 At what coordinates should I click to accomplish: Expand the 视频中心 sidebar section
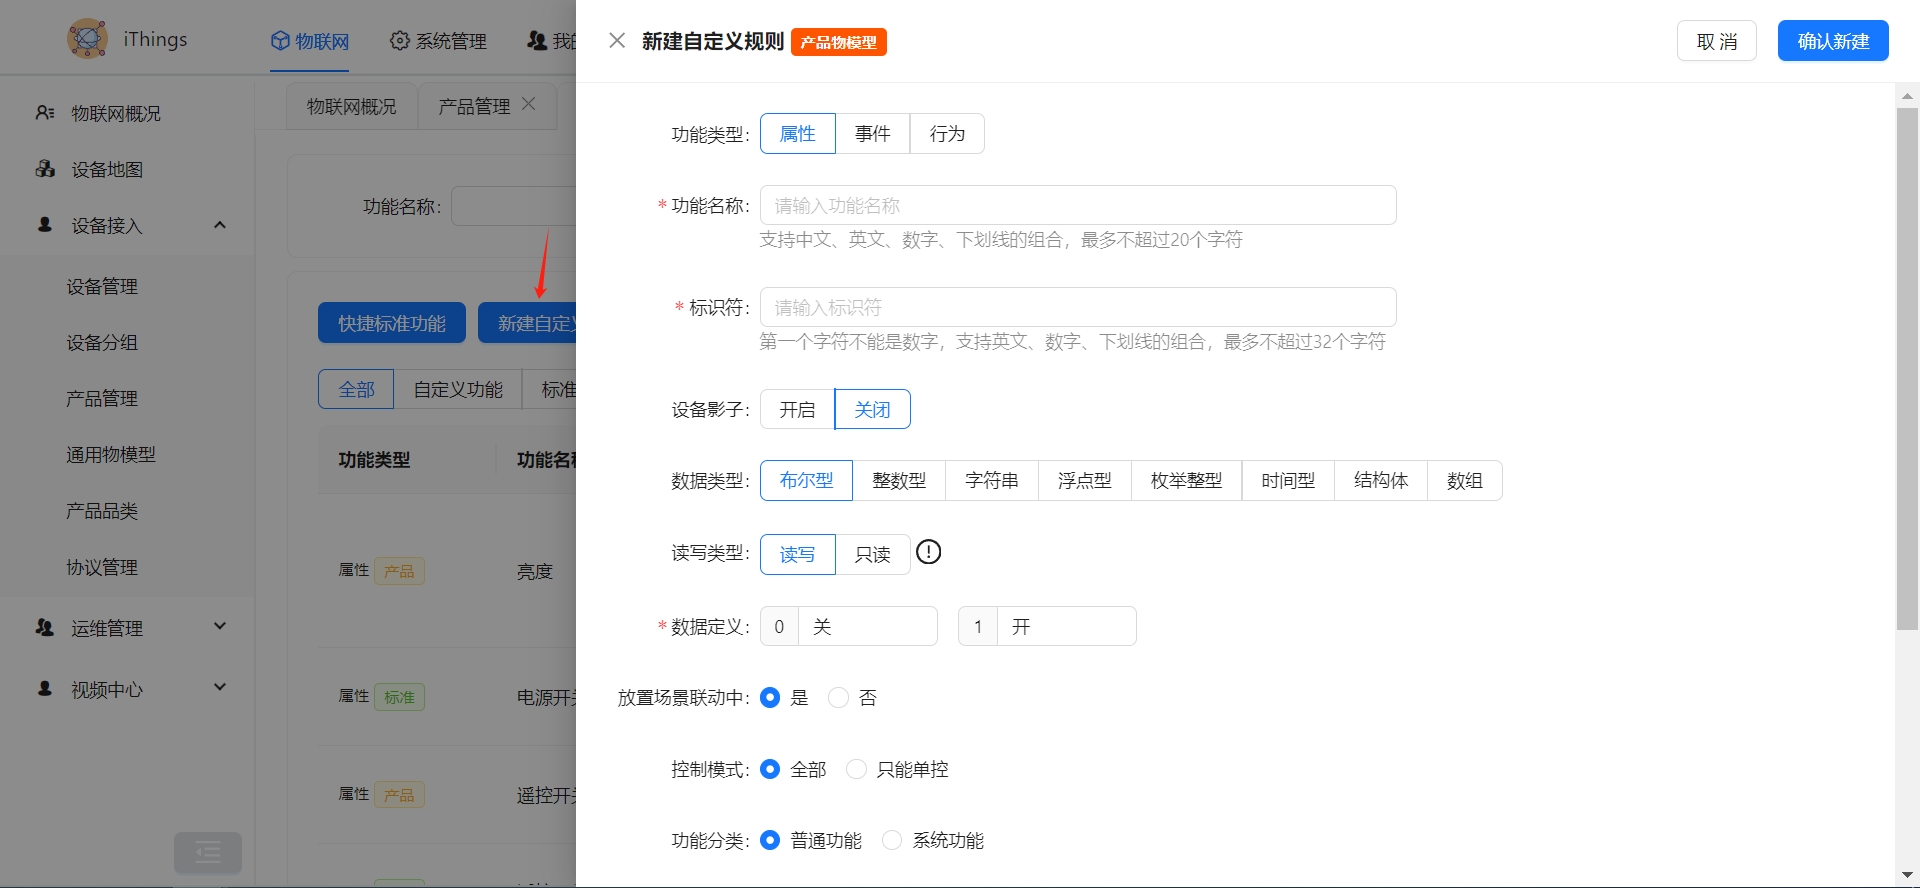pyautogui.click(x=220, y=688)
